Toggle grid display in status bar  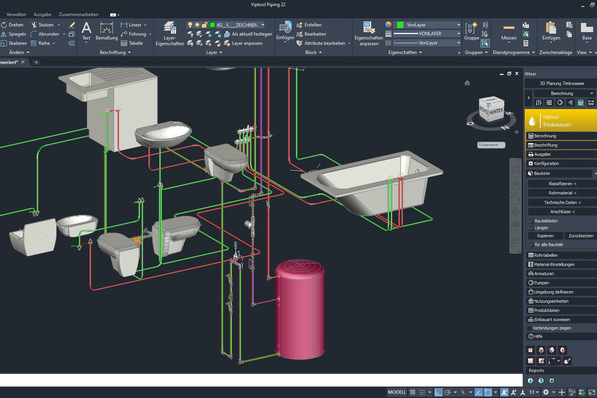[x=413, y=392]
